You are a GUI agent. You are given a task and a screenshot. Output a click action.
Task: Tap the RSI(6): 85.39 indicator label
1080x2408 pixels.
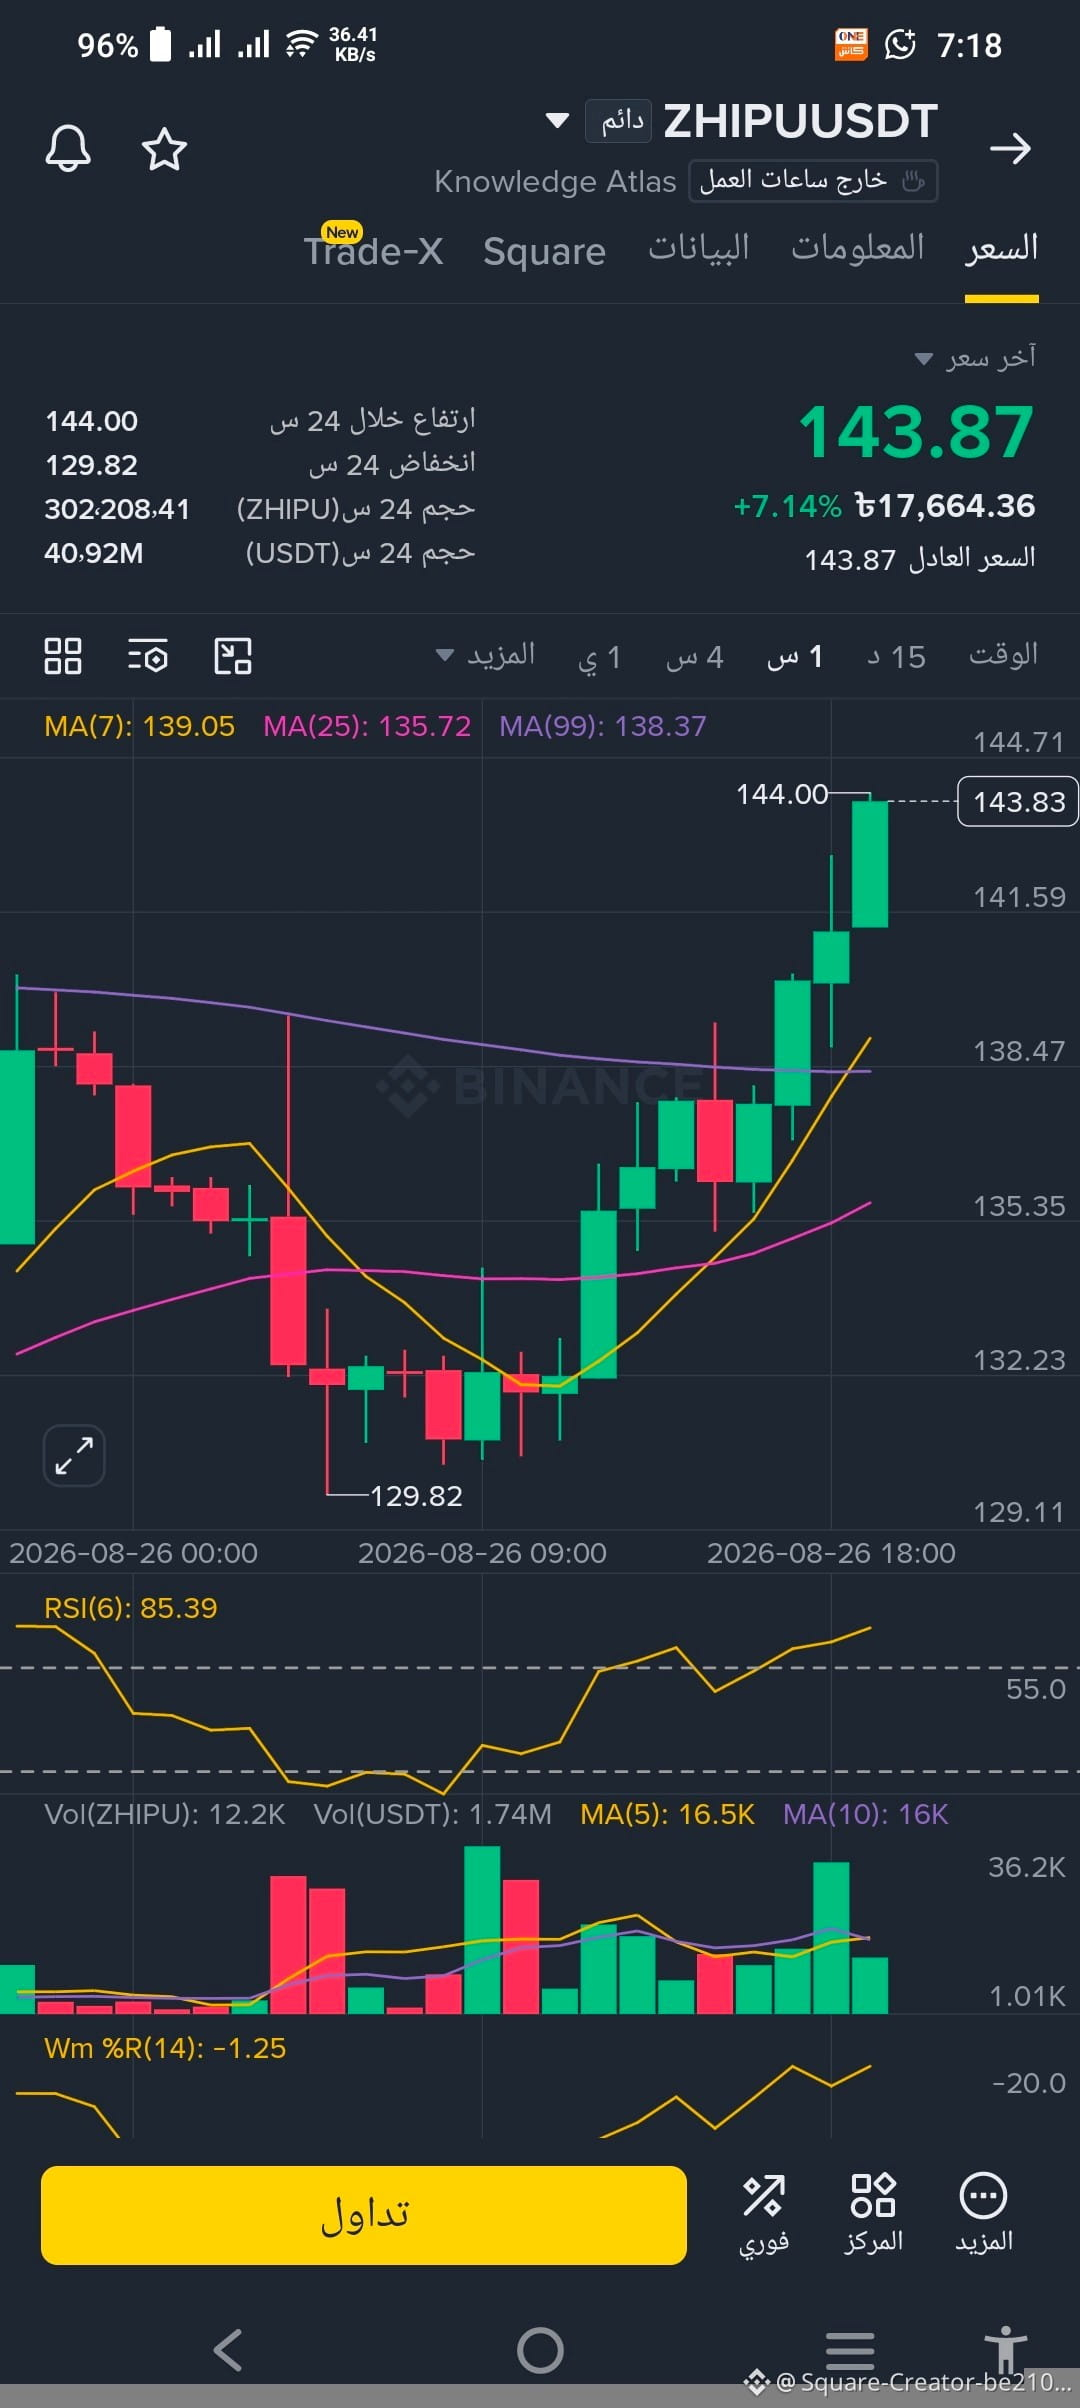click(131, 1608)
